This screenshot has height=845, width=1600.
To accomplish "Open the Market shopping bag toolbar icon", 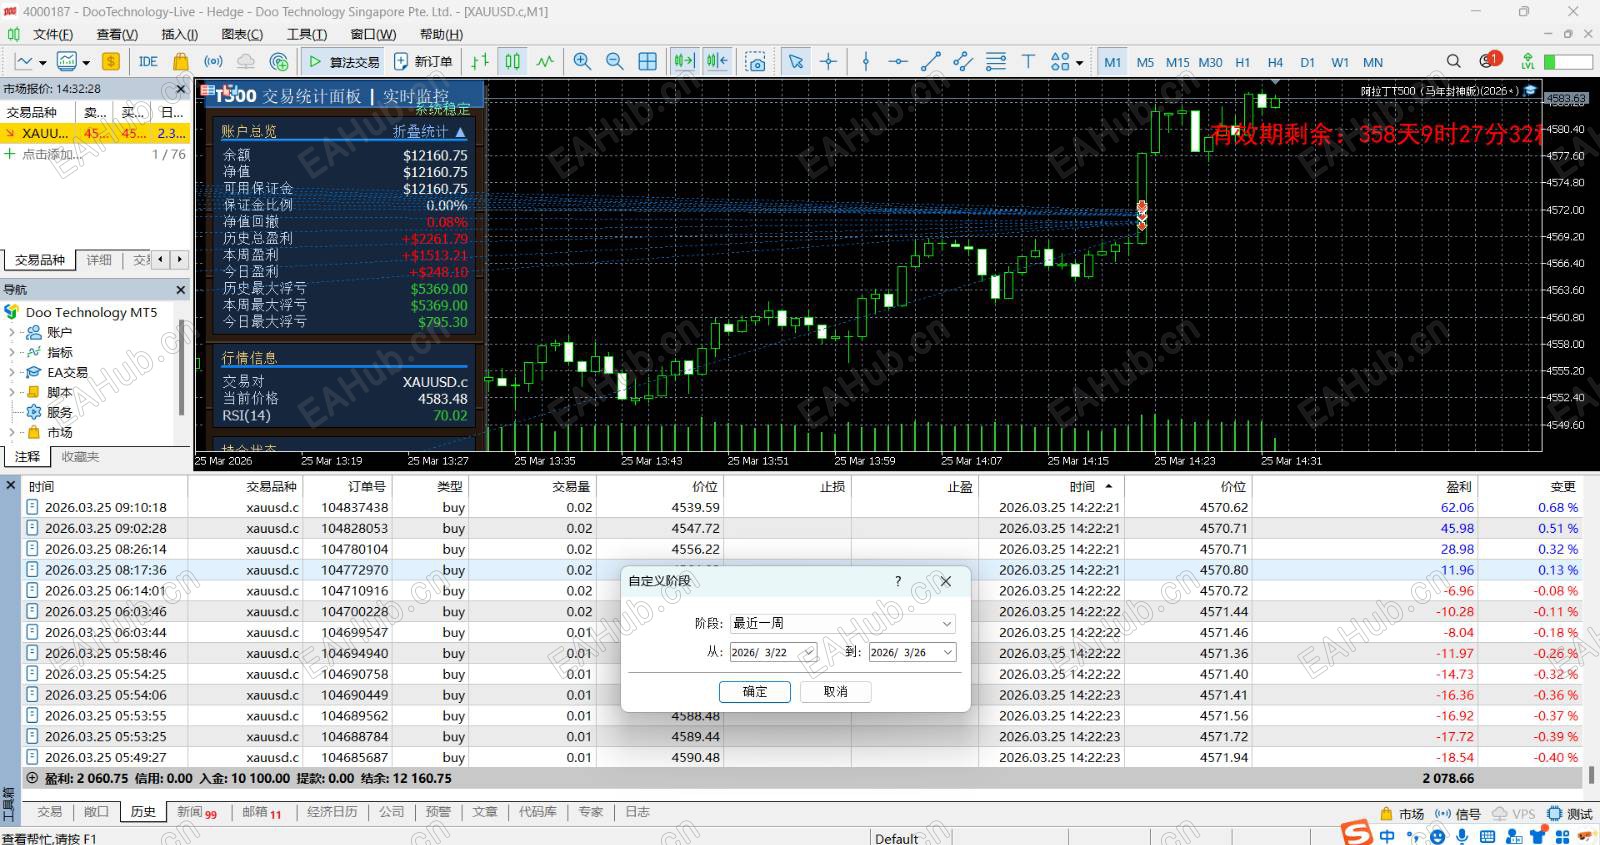I will [x=181, y=62].
